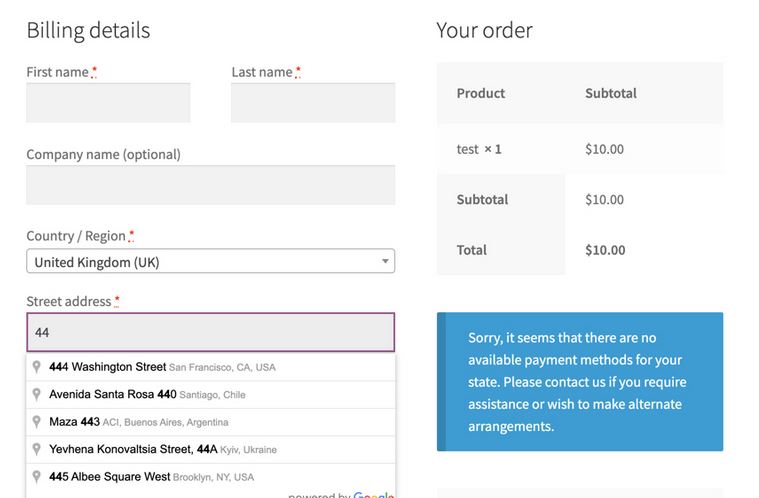
Task: Click the Total $10.00 amount
Action: point(605,250)
